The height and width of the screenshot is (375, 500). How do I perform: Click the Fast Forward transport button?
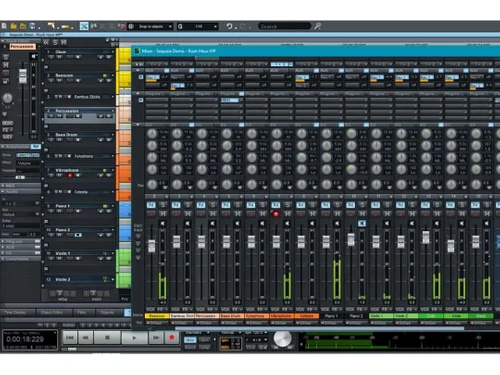(156, 338)
